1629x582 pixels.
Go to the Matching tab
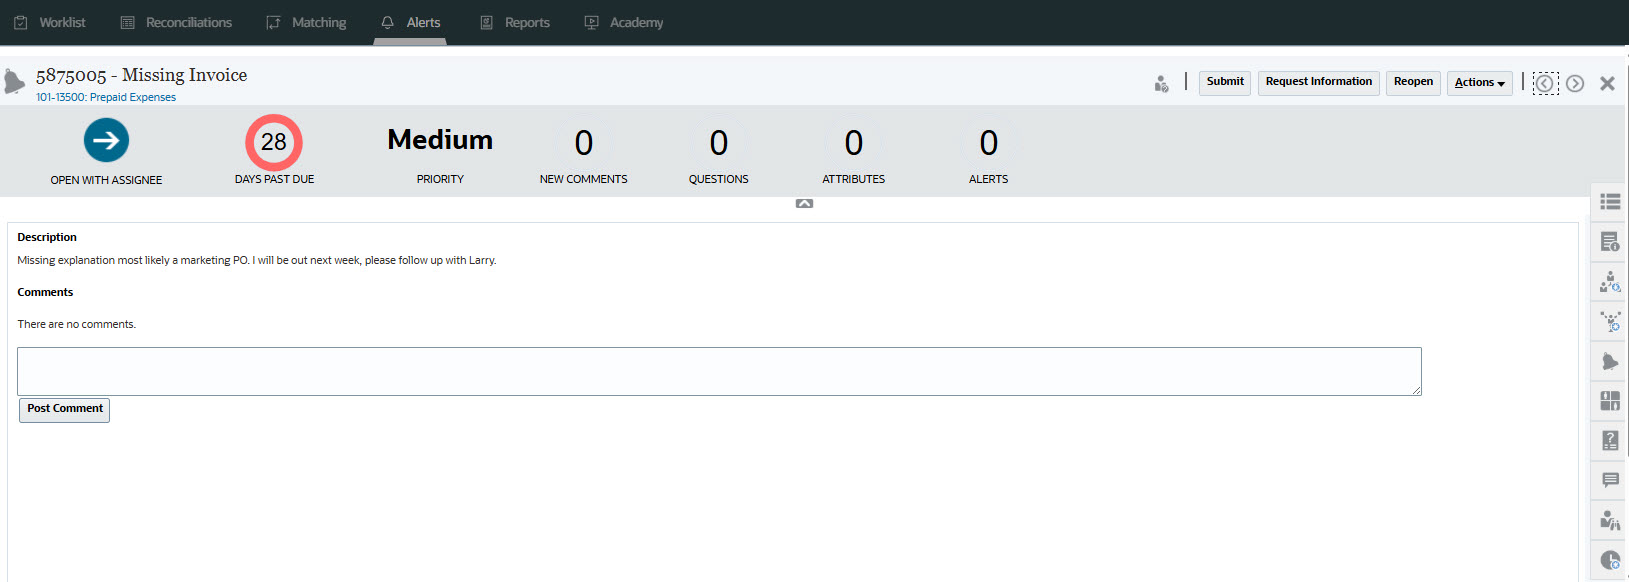coord(306,22)
